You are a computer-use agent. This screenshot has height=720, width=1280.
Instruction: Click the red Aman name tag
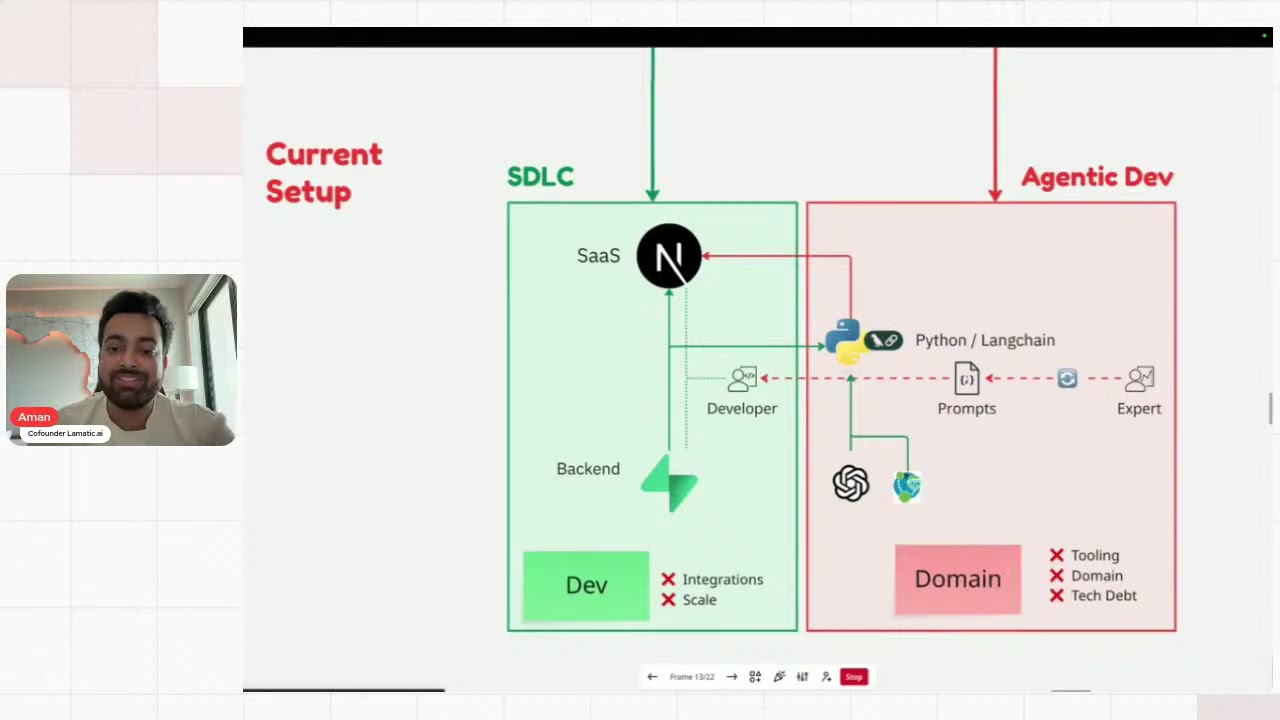pyautogui.click(x=34, y=417)
